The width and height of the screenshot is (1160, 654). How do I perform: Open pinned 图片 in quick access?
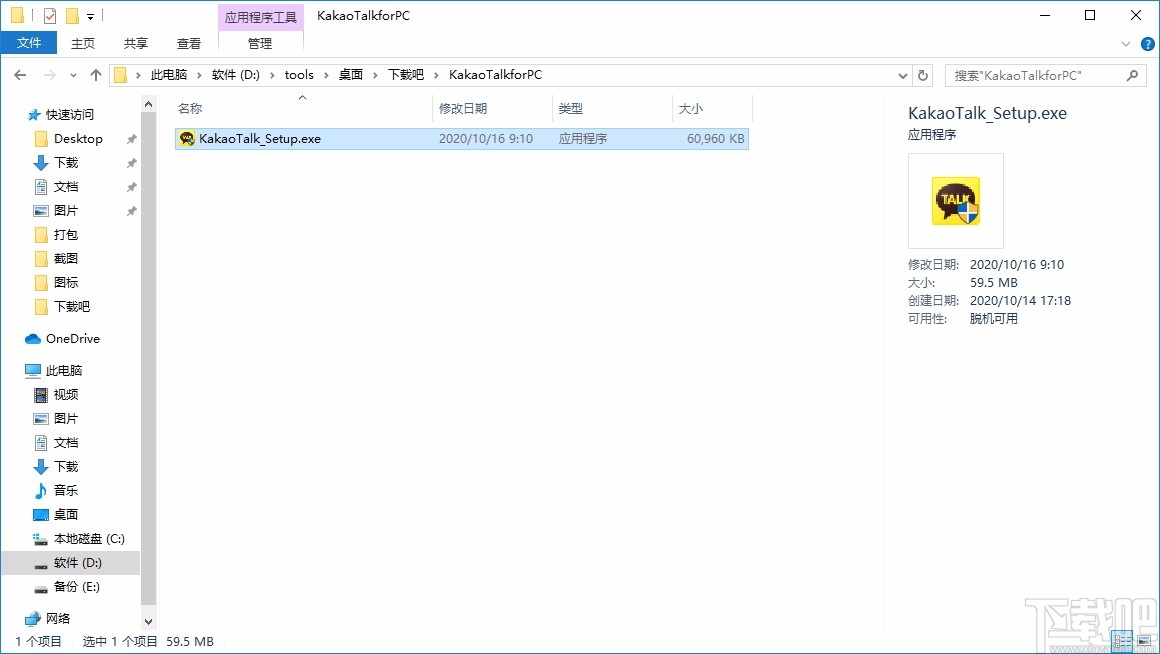tap(66, 211)
